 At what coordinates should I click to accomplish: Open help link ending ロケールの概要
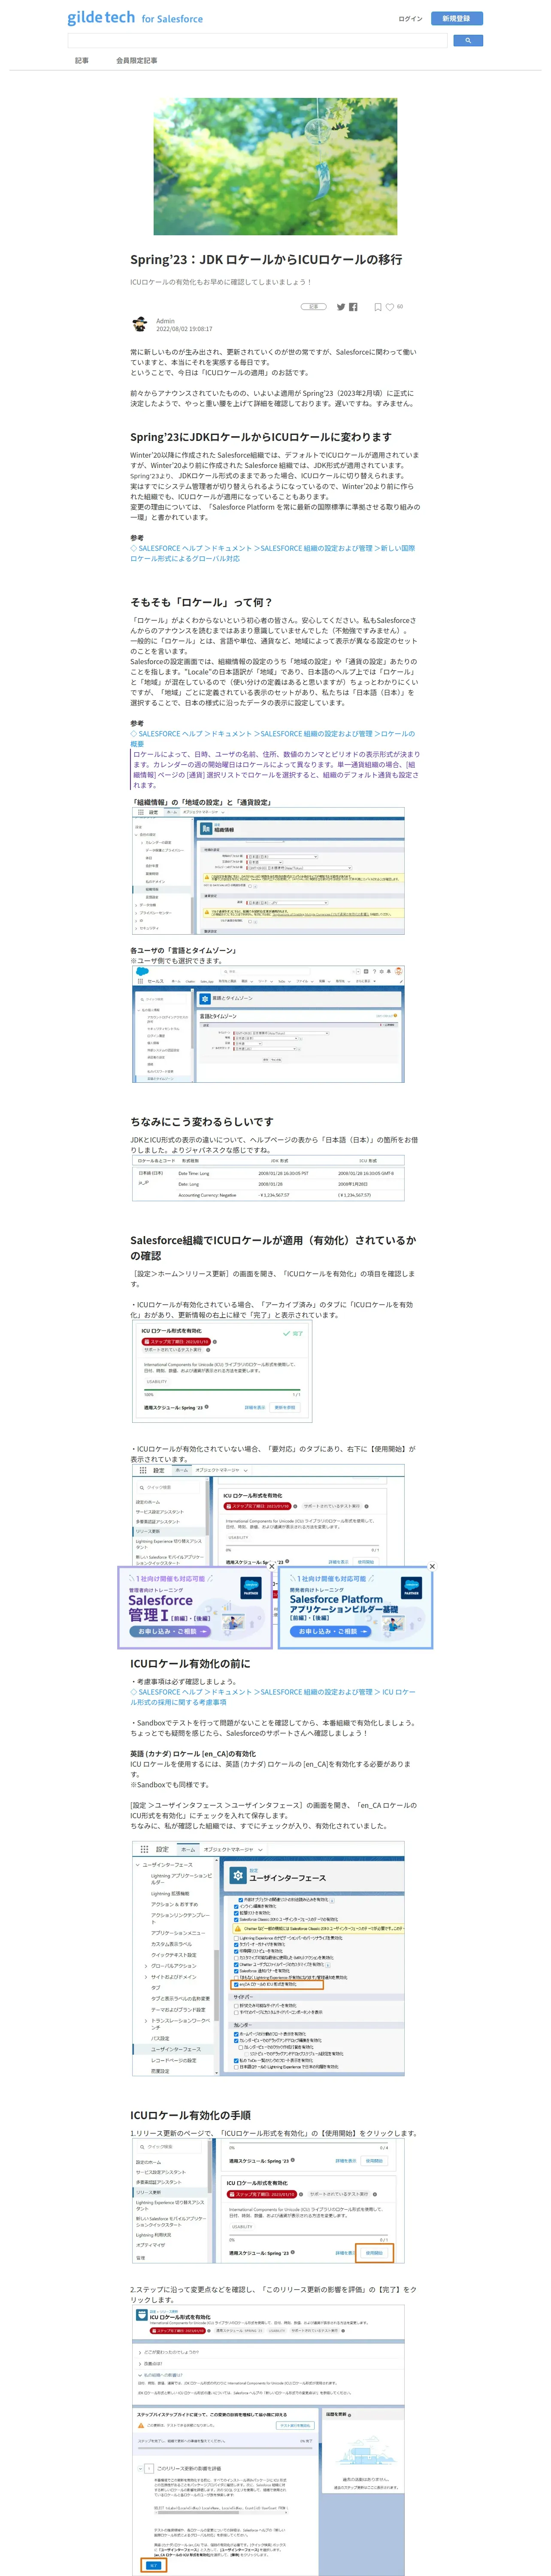pos(272,738)
